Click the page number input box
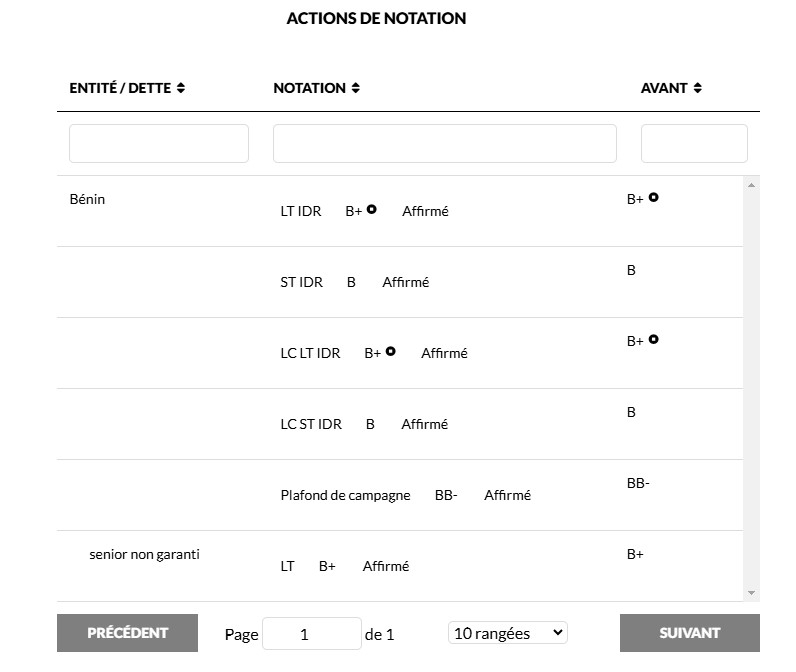 tap(311, 634)
